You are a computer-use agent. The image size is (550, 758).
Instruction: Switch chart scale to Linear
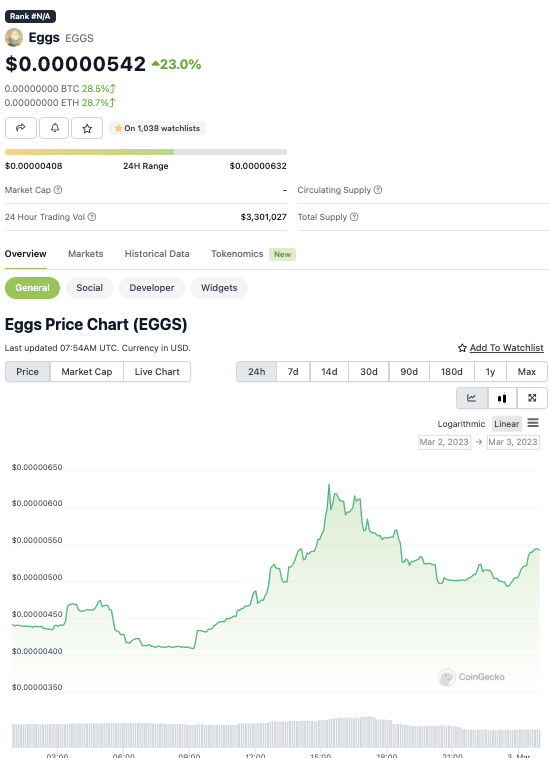coord(507,424)
